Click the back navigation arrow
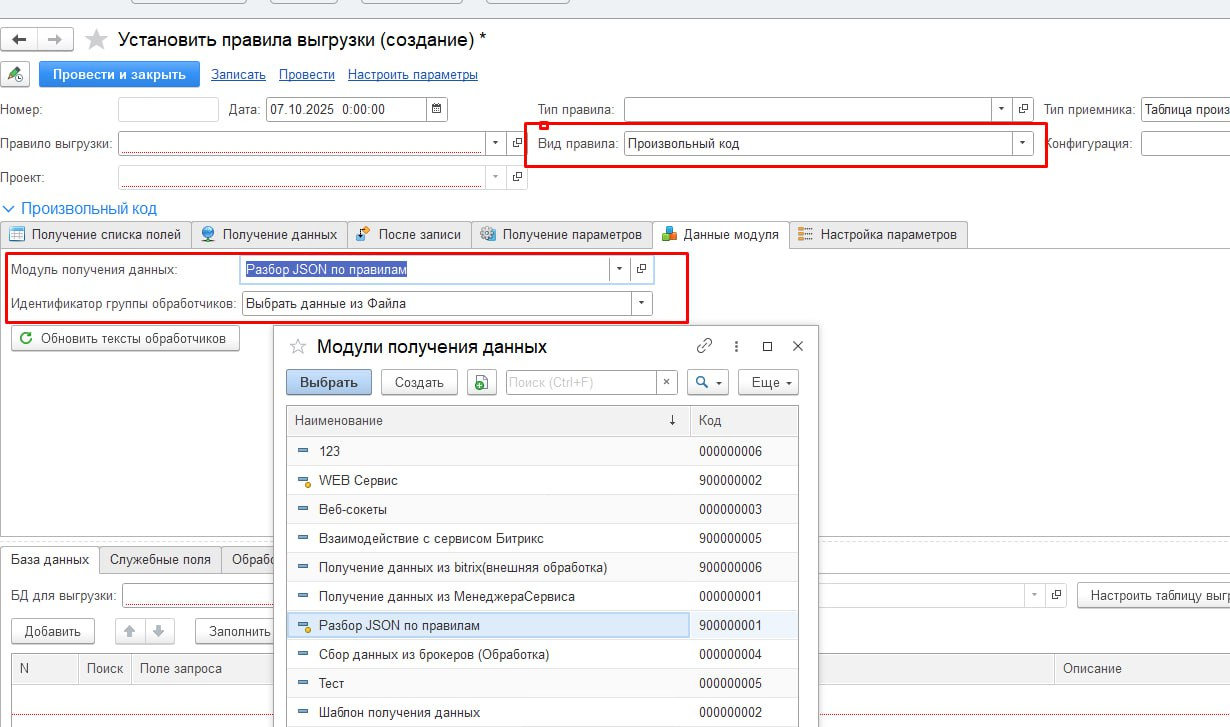Screen dimensions: 1230x727 coord(19,39)
